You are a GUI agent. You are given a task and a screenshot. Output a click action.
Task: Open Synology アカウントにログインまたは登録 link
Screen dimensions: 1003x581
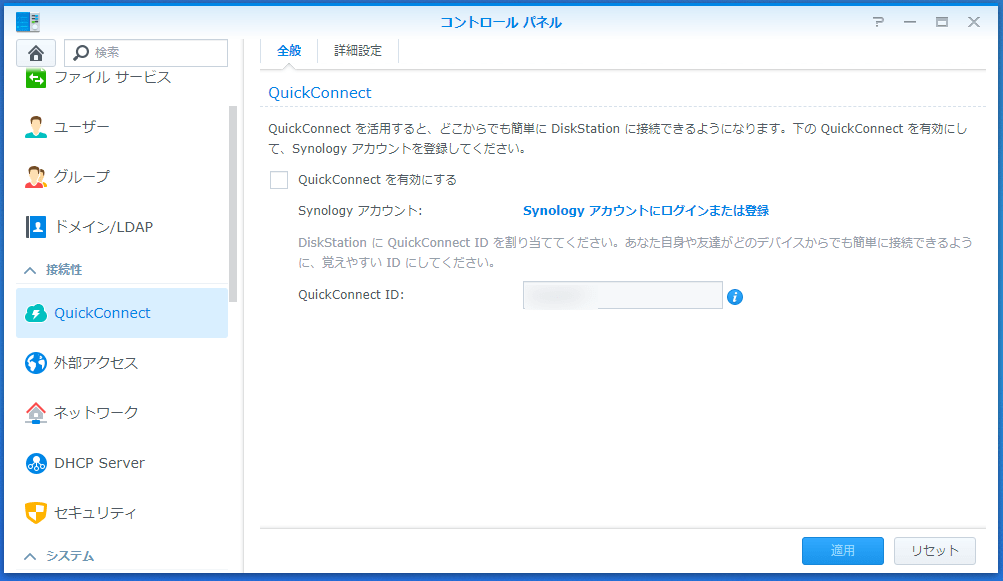(x=645, y=211)
